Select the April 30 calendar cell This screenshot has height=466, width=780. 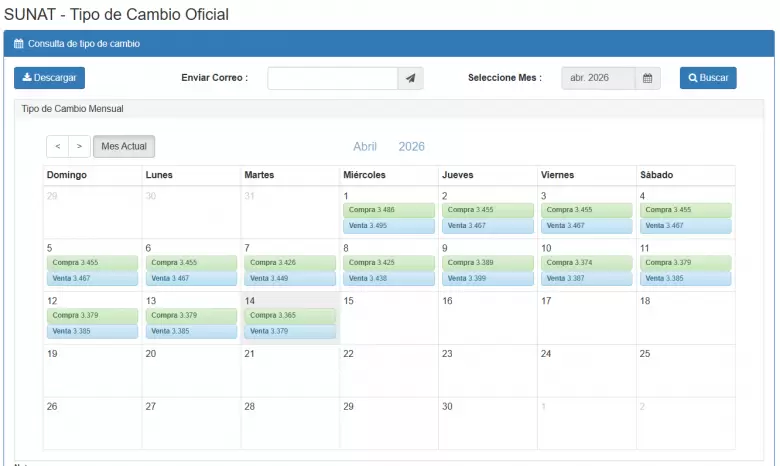(x=488, y=422)
